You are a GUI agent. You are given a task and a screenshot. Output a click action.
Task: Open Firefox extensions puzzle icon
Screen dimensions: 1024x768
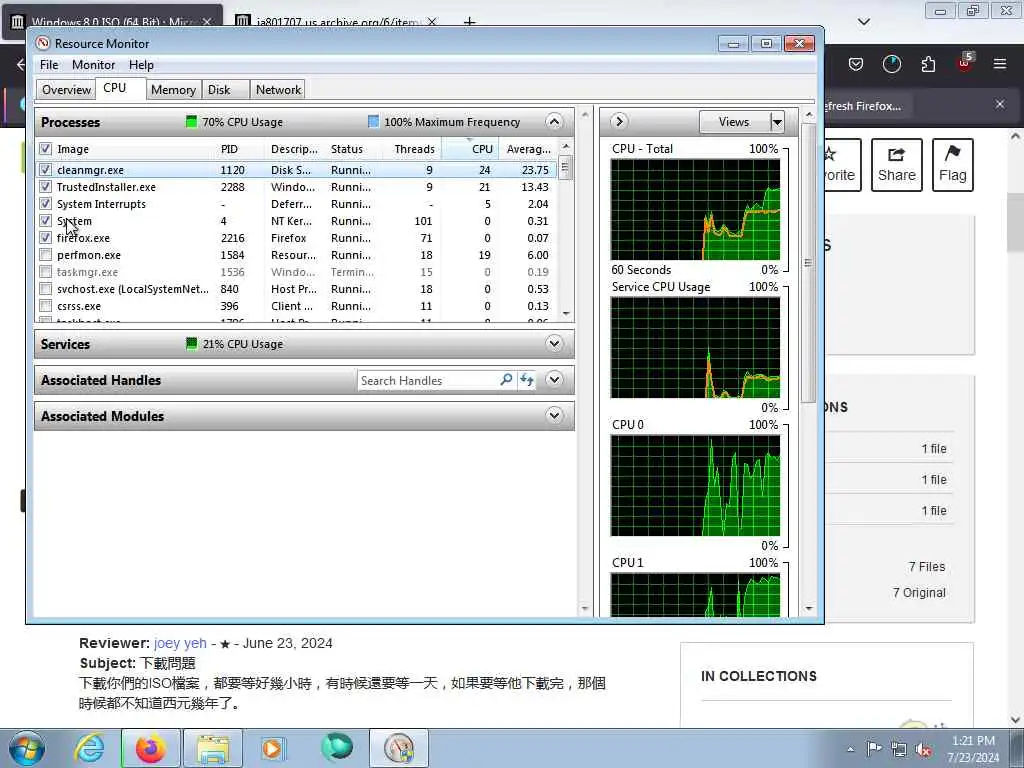click(x=928, y=64)
